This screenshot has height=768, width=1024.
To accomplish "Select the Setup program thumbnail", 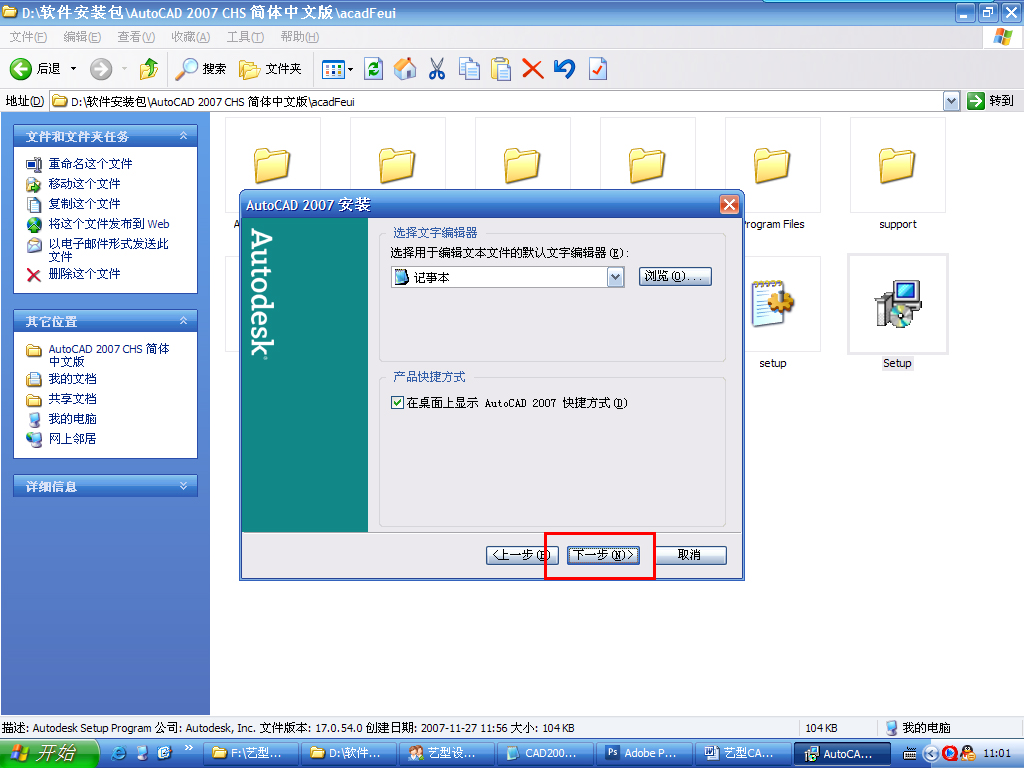I will 896,305.
